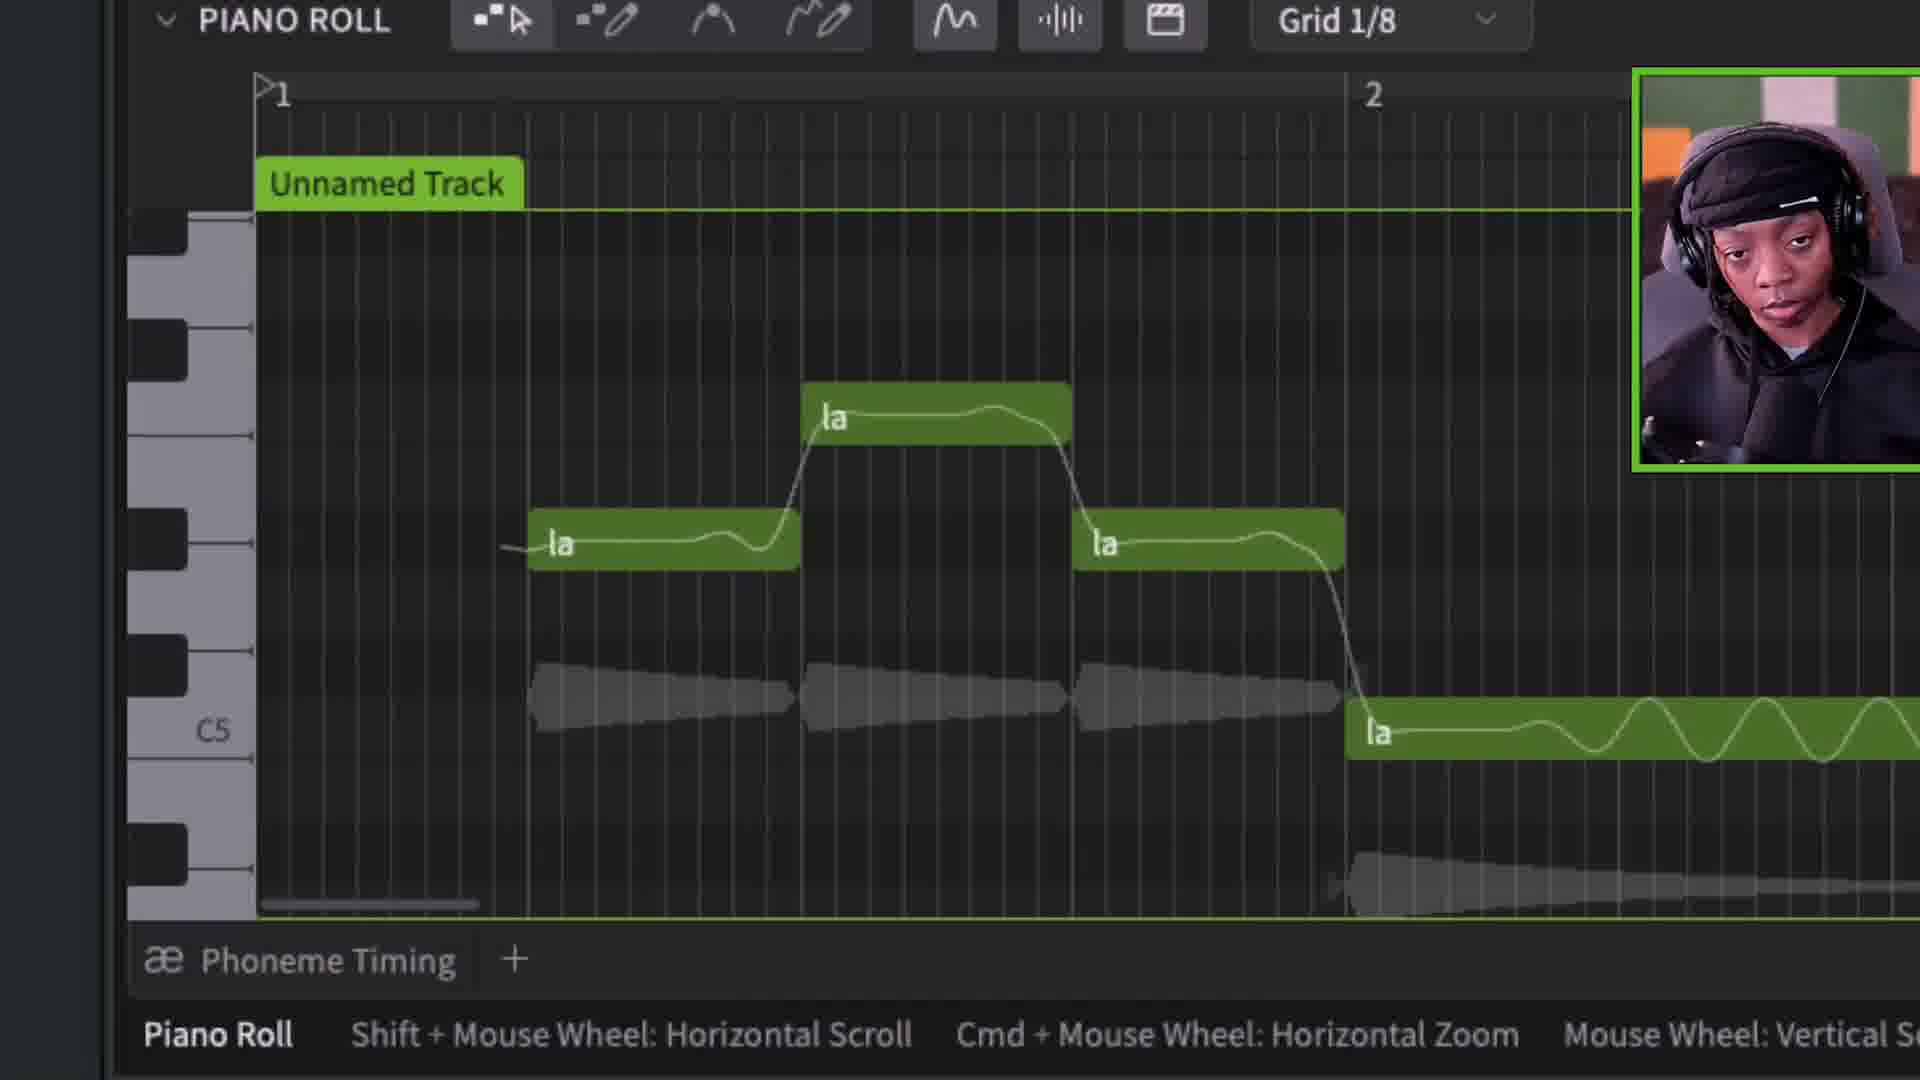Select the Unnamed Track label
This screenshot has height=1080, width=1920.
(x=388, y=184)
